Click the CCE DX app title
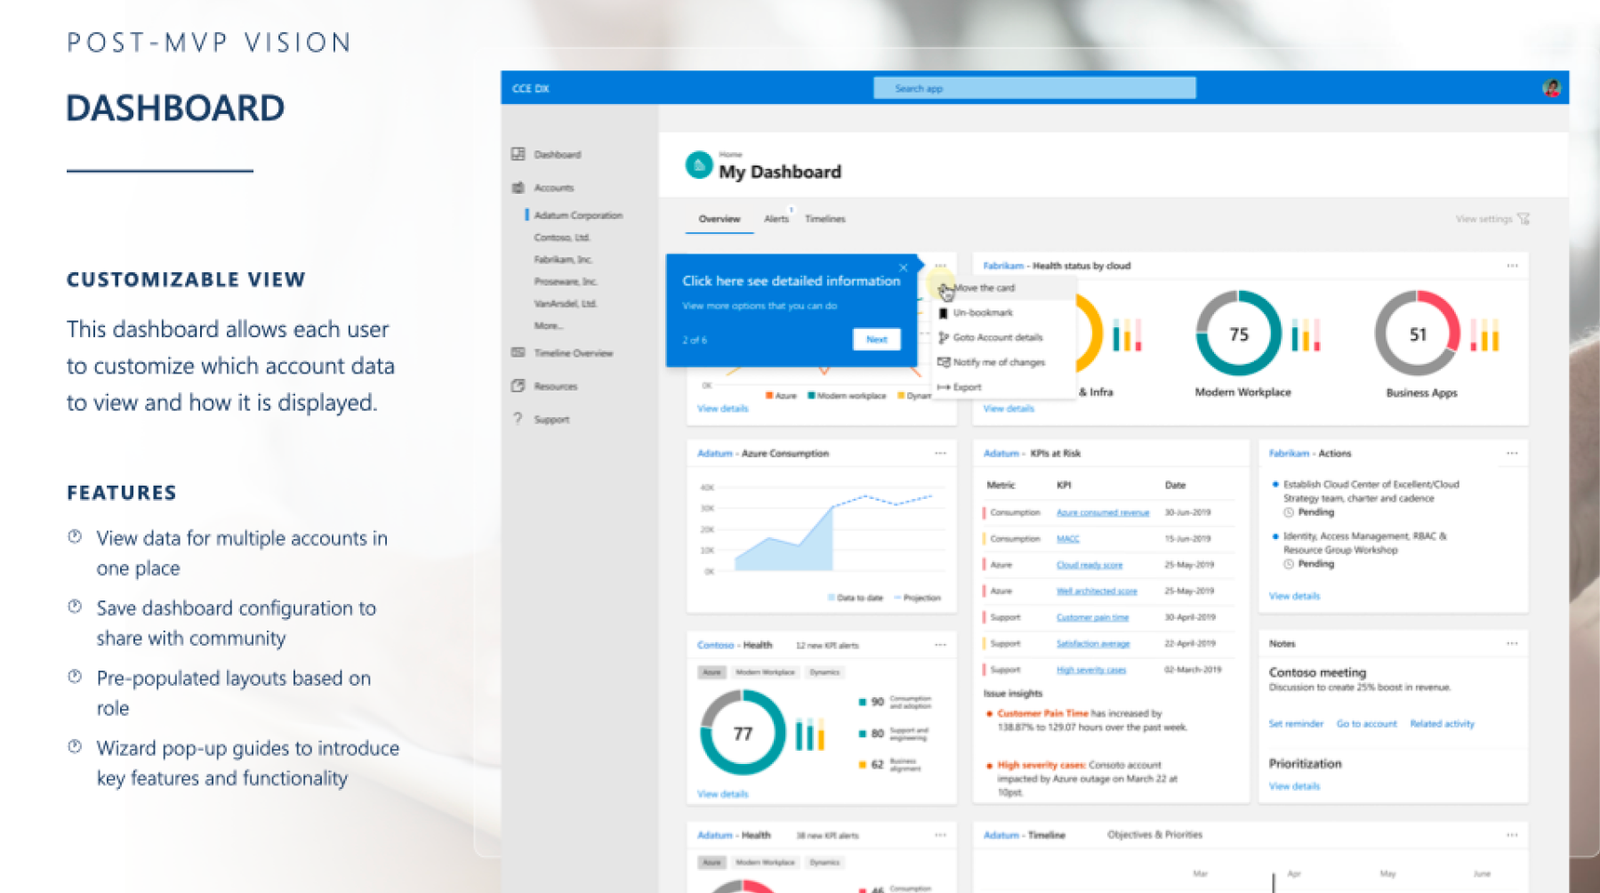 pyautogui.click(x=531, y=88)
